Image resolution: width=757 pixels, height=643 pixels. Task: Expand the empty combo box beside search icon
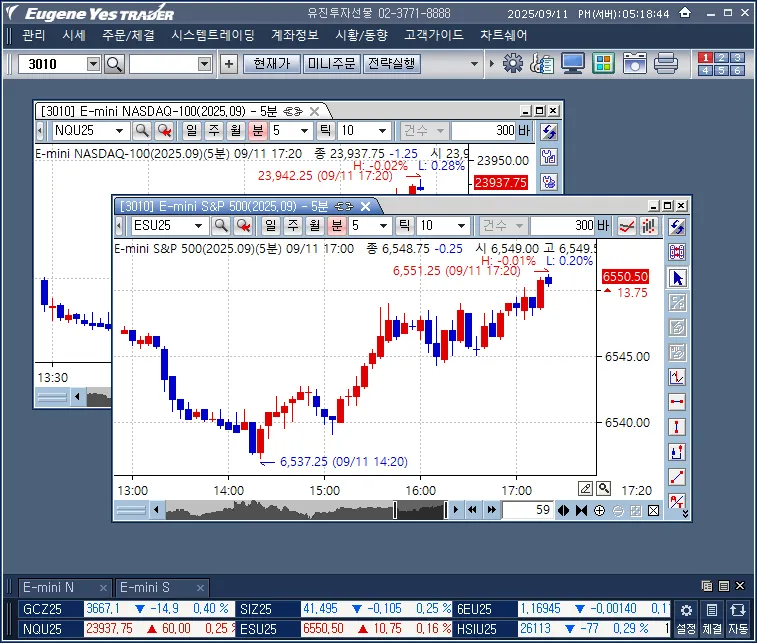point(205,64)
